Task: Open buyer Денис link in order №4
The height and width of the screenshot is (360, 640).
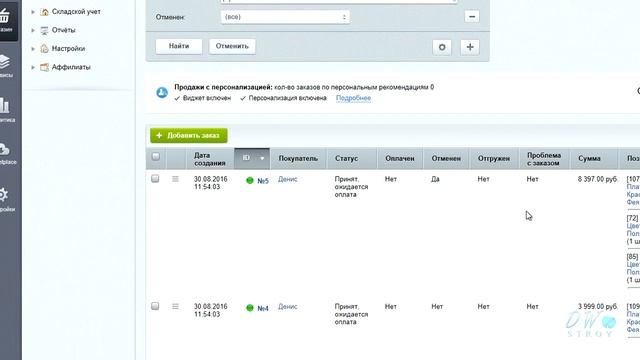Action: point(288,307)
